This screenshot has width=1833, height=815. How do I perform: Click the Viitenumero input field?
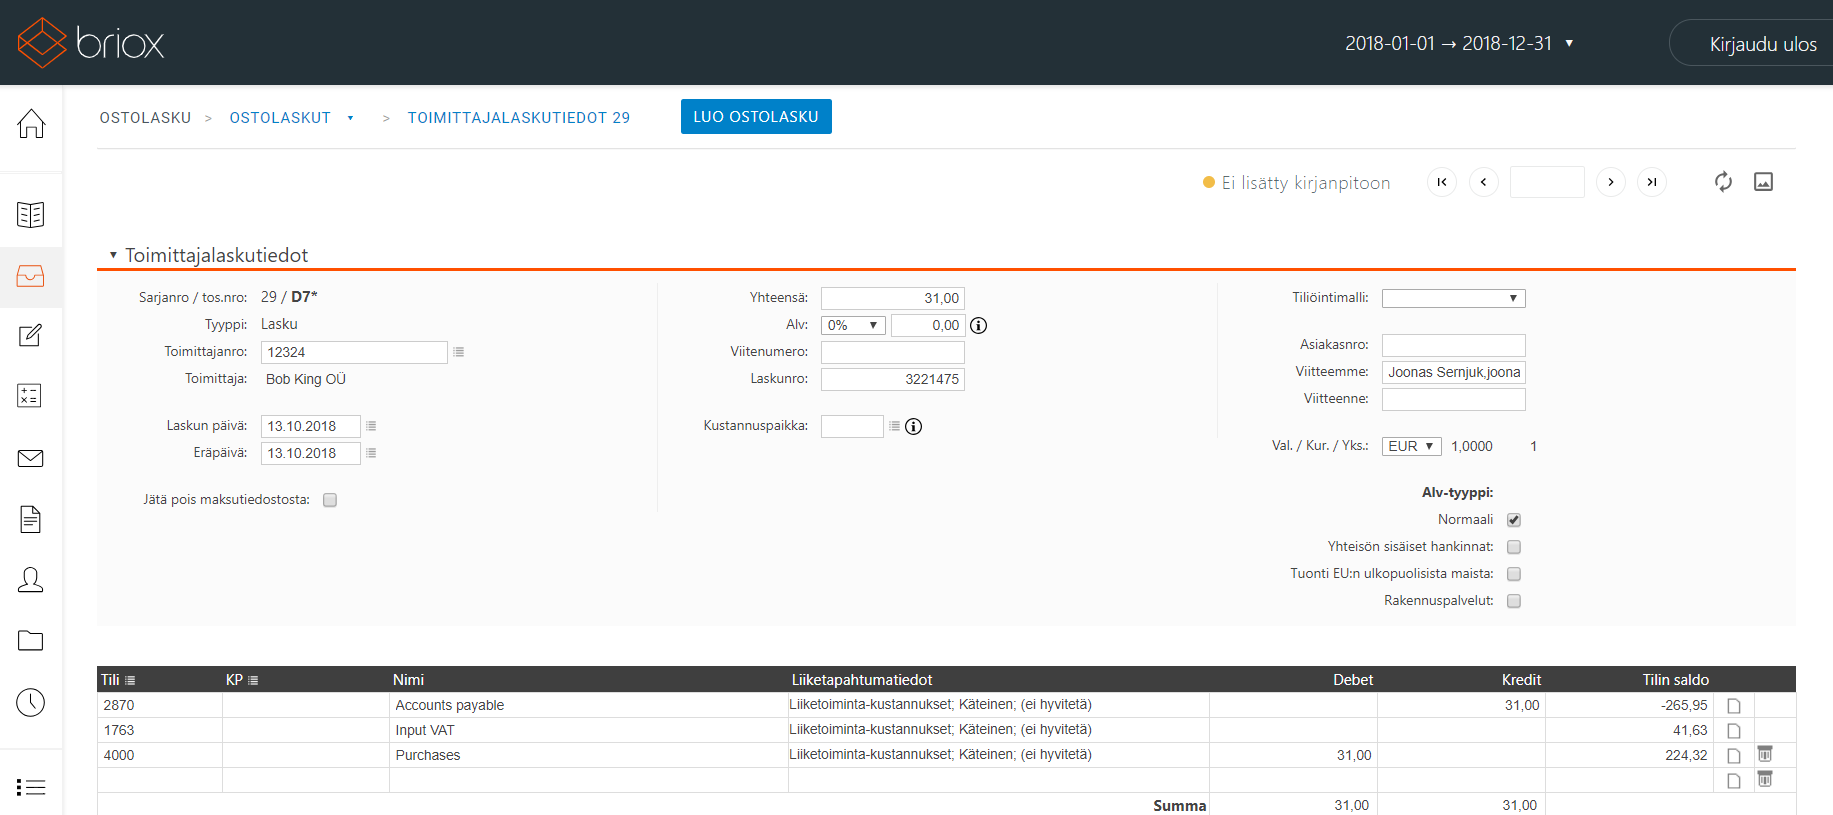coord(892,352)
